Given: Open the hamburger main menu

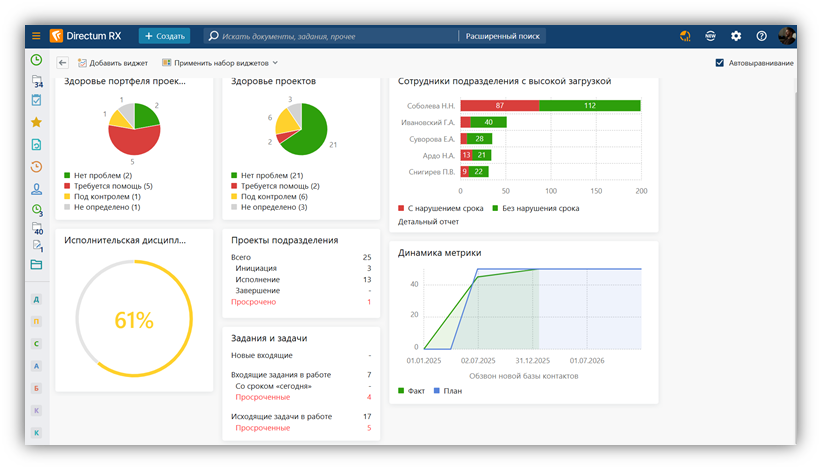Looking at the screenshot, I should point(36,36).
